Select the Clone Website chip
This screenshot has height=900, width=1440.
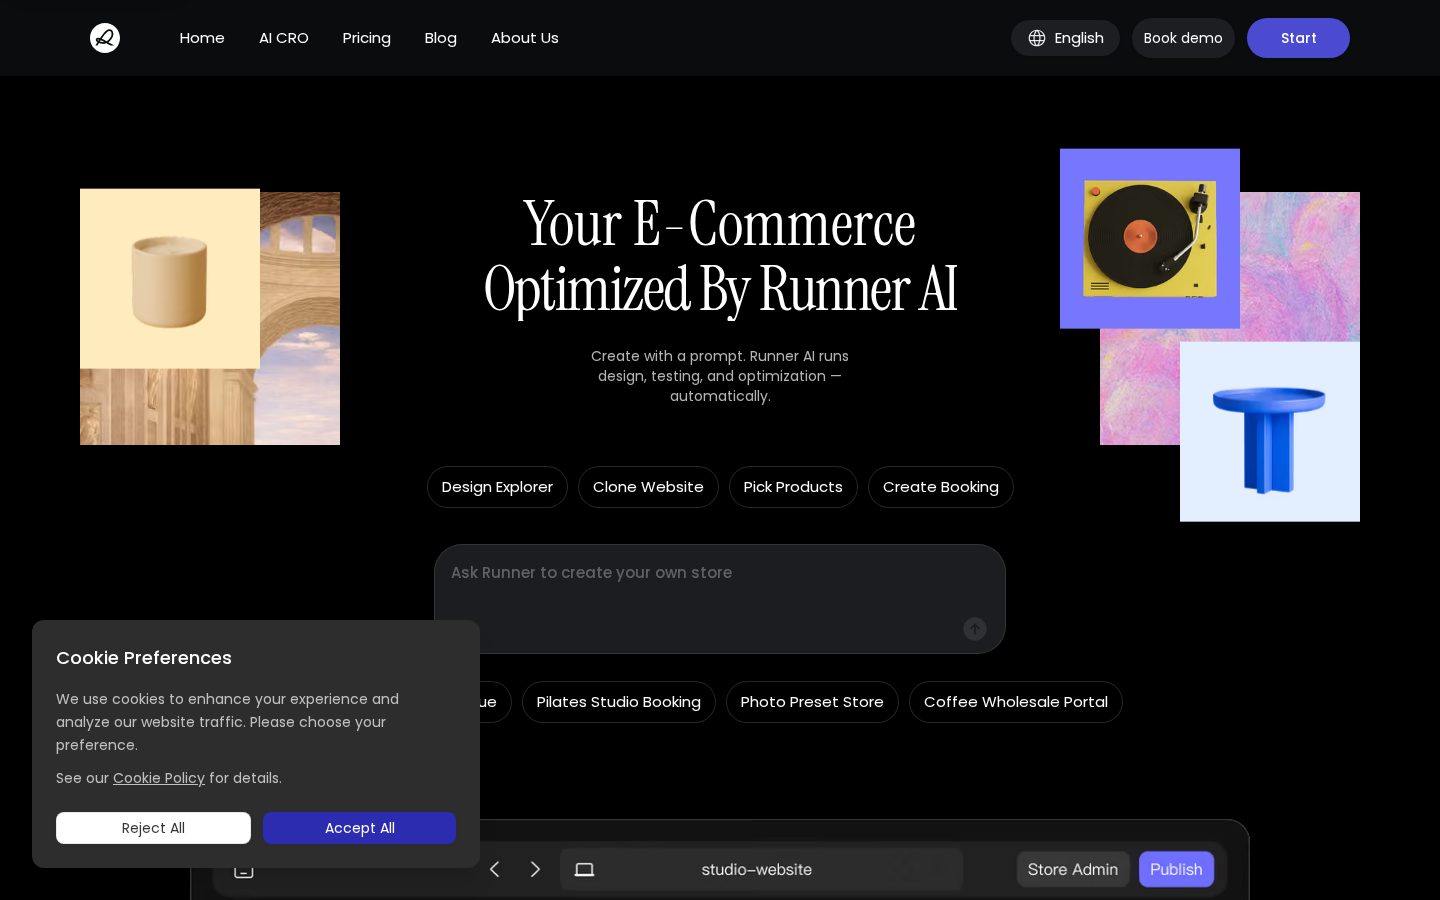648,487
